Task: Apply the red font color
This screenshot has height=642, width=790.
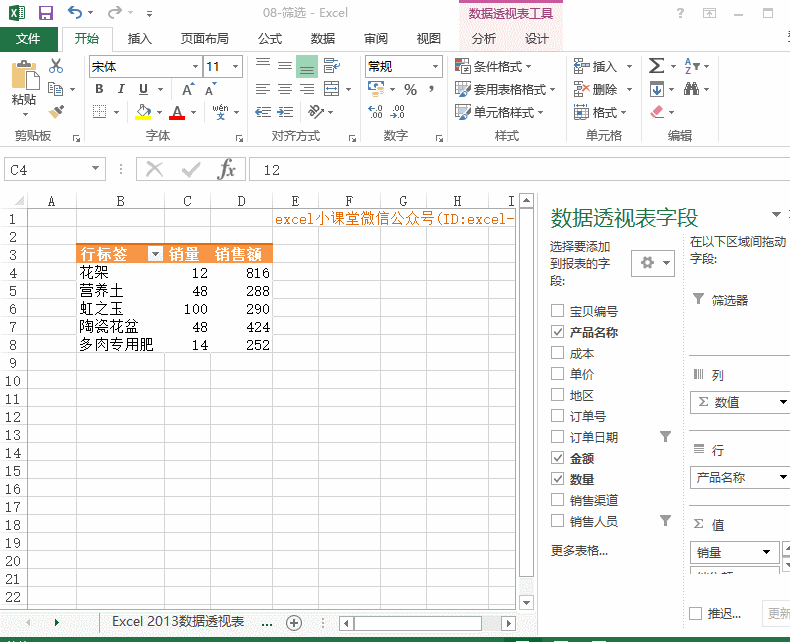Action: [x=177, y=112]
